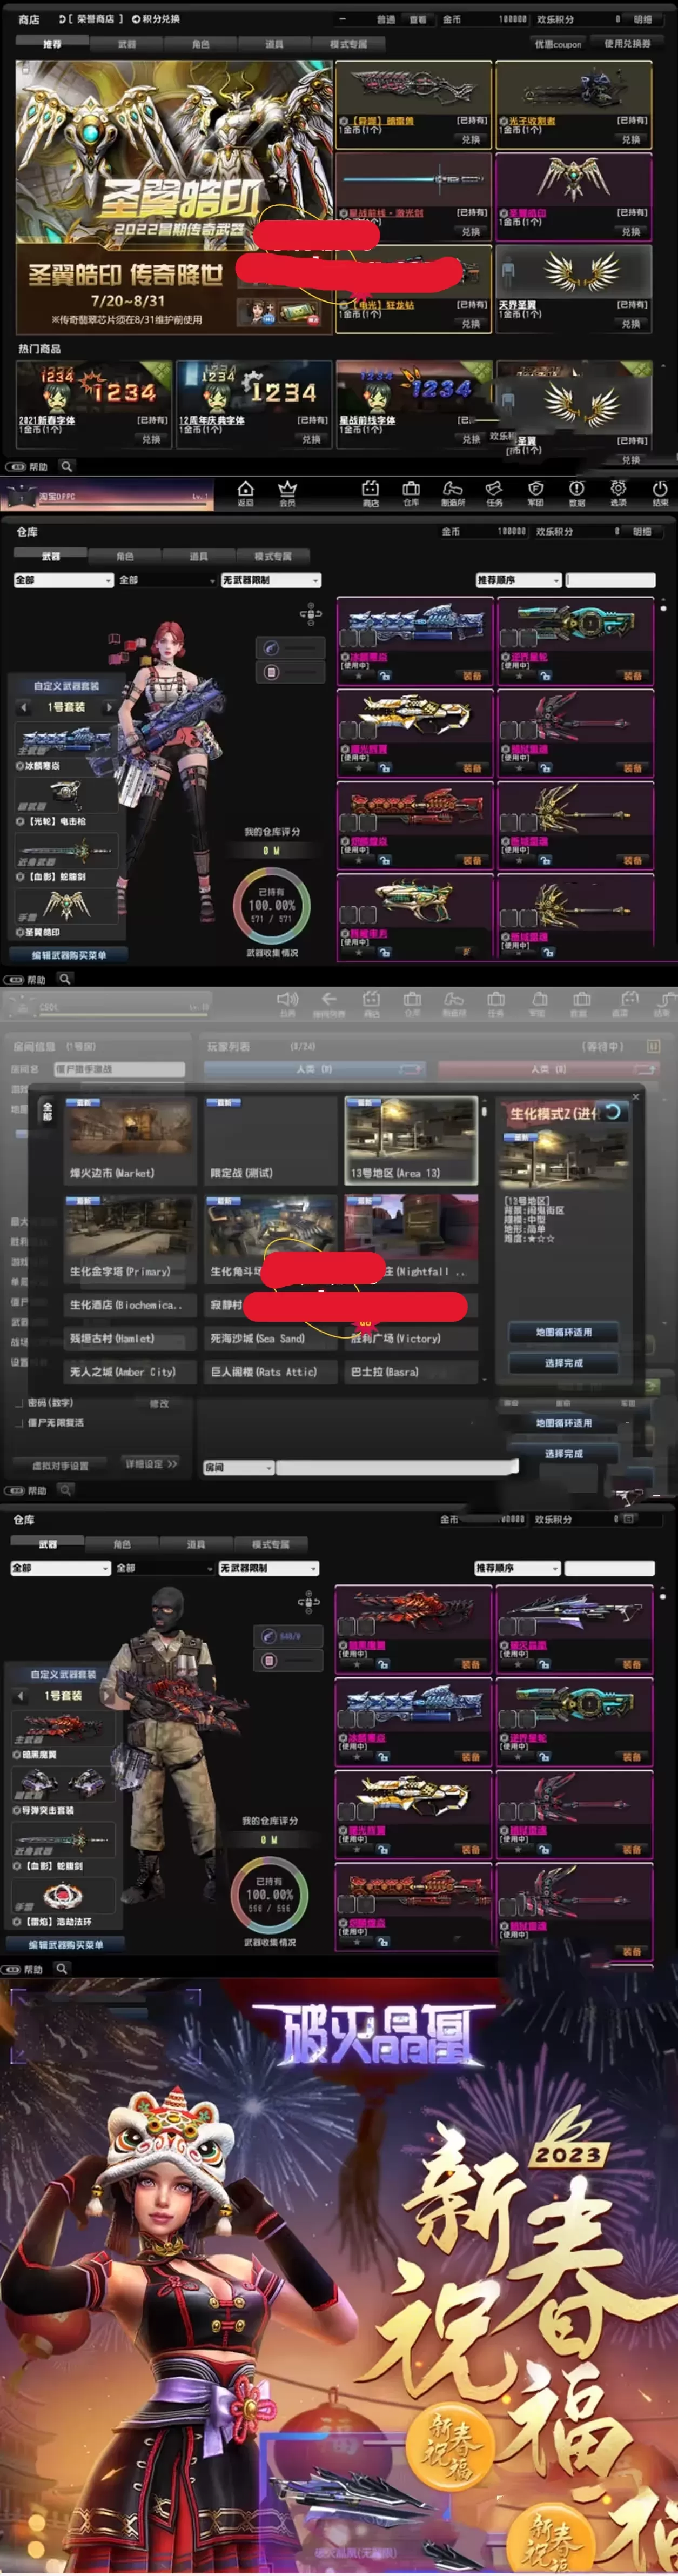Open the 推荐顺序 sort dropdown in the warehouse

tap(518, 580)
